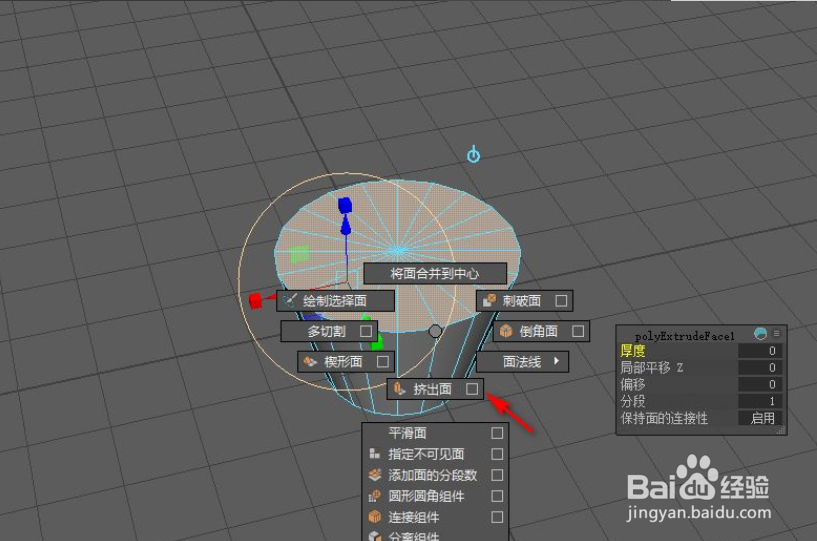Click the bevel cube icon next to 倒角面

coord(506,331)
